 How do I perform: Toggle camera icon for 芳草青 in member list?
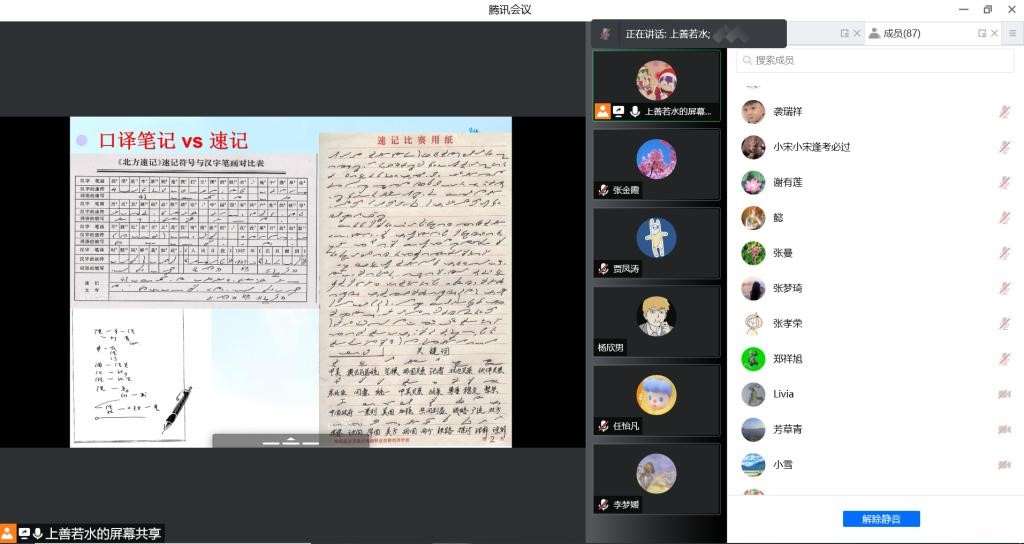coord(1004,429)
